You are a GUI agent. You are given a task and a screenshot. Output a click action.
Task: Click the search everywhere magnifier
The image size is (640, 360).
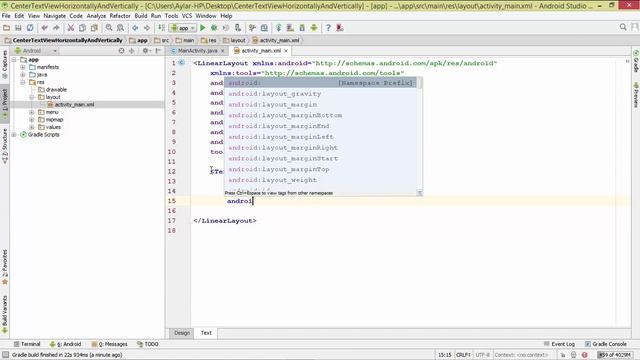click(623, 27)
